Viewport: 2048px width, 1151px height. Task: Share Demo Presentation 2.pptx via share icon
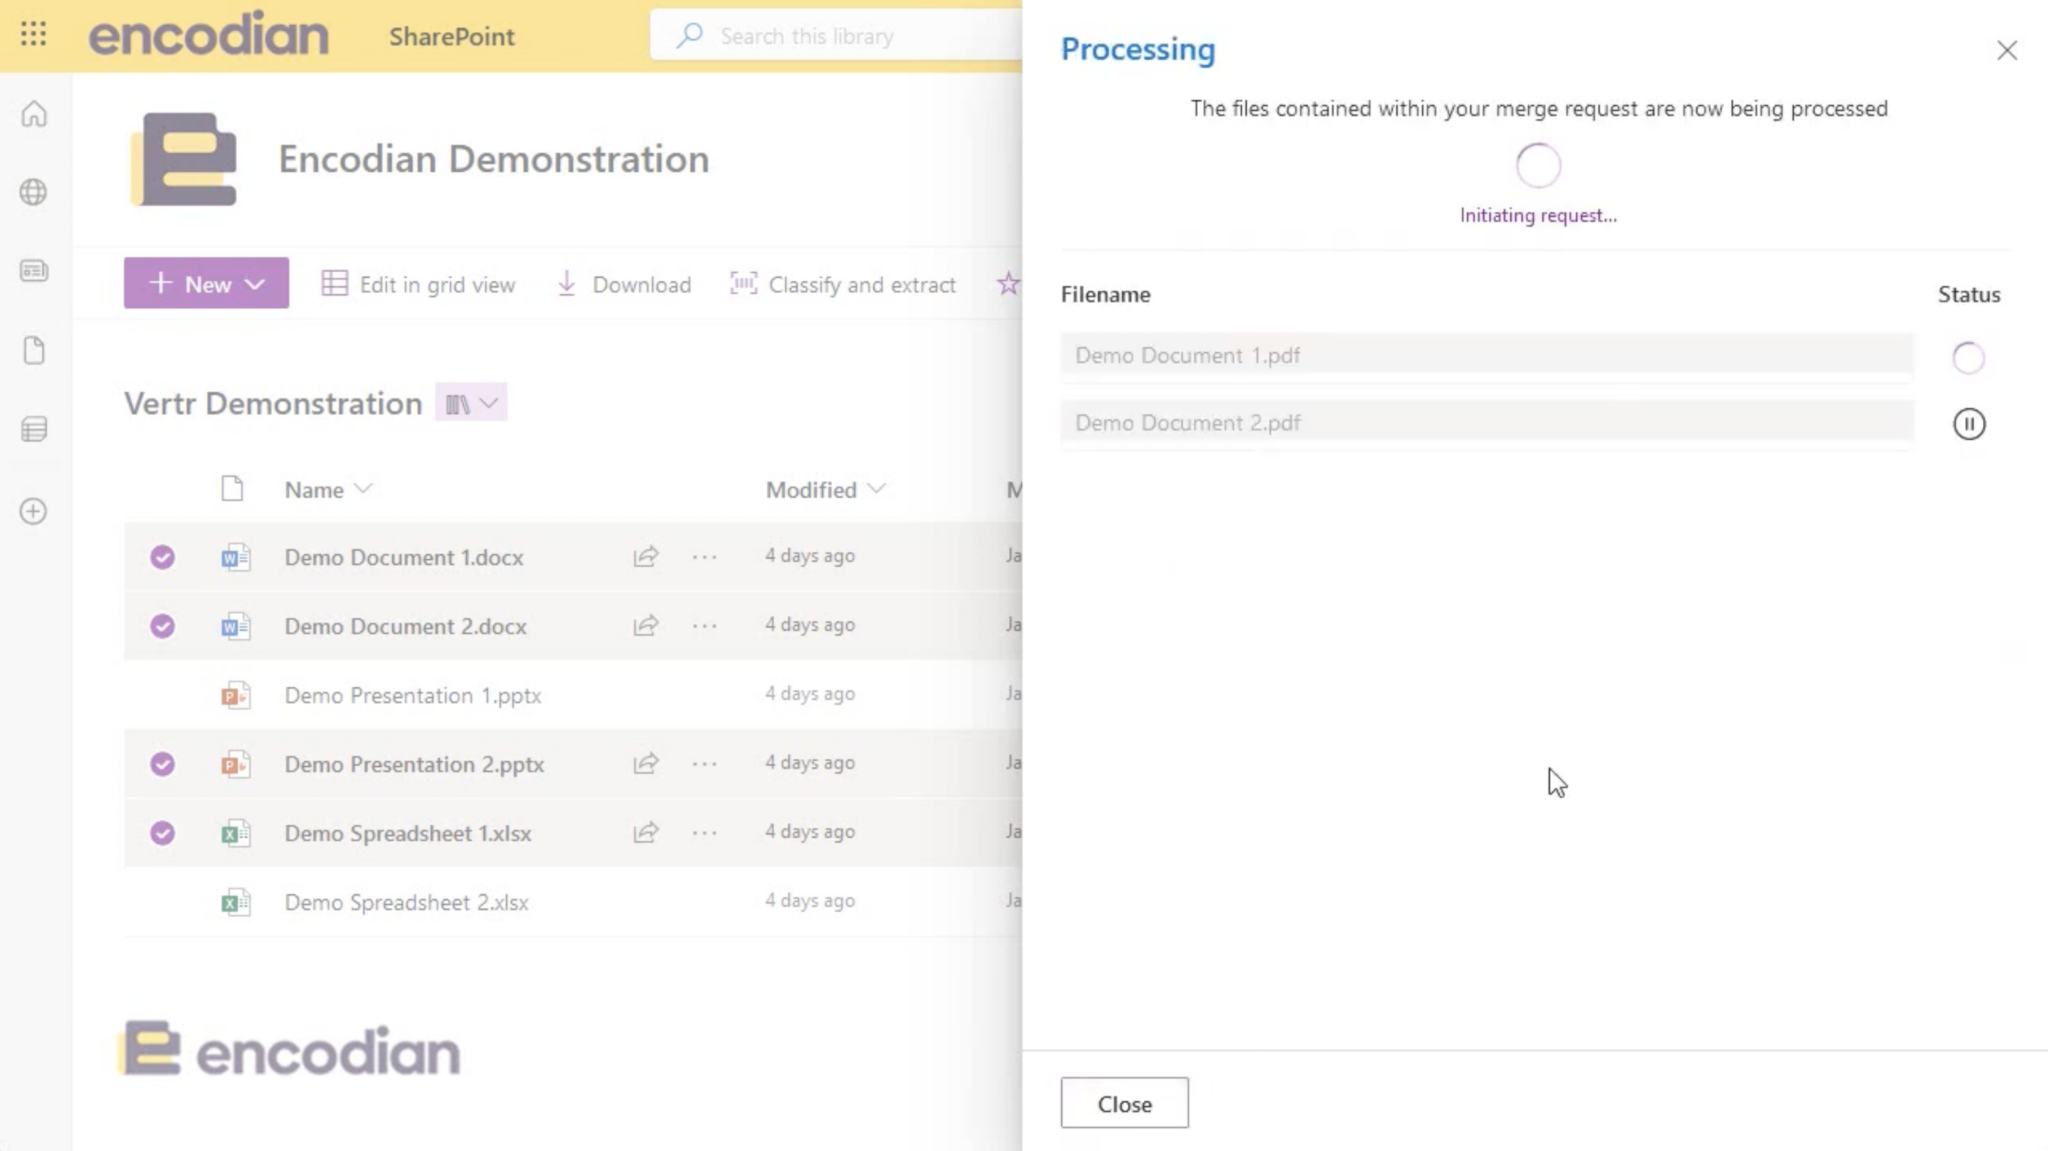646,763
